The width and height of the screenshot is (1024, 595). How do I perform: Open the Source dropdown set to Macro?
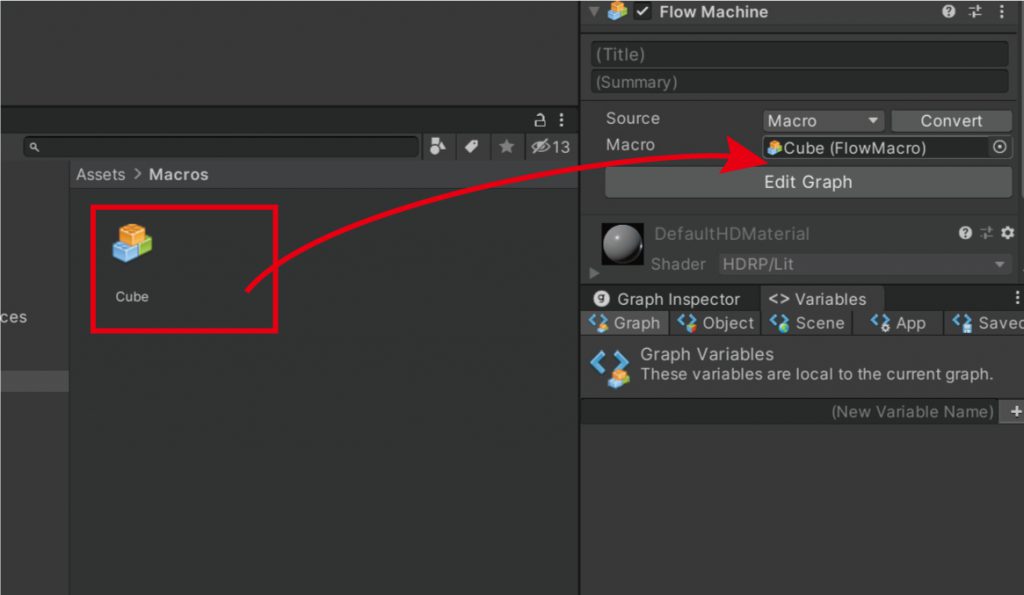[823, 121]
